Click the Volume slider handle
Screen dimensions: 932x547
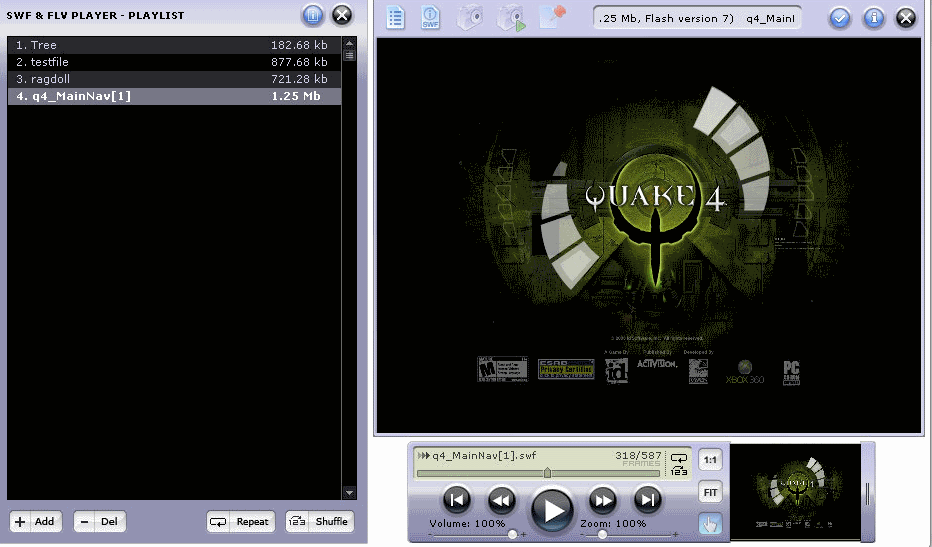(512, 535)
